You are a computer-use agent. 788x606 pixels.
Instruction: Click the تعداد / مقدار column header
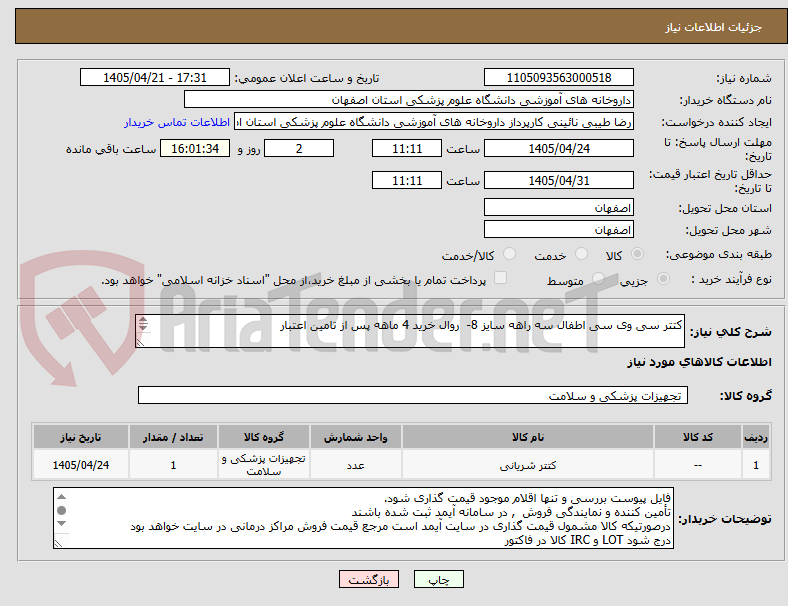coord(173,437)
